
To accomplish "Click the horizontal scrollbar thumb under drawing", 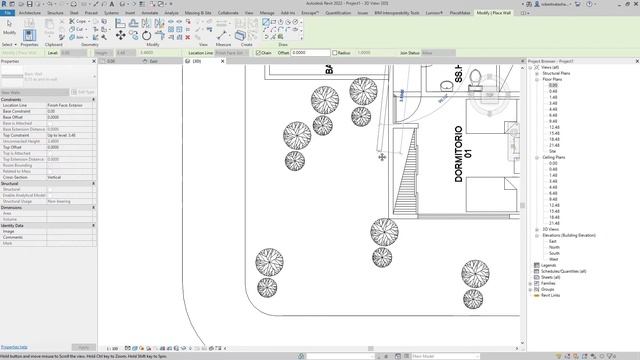I will [x=370, y=349].
